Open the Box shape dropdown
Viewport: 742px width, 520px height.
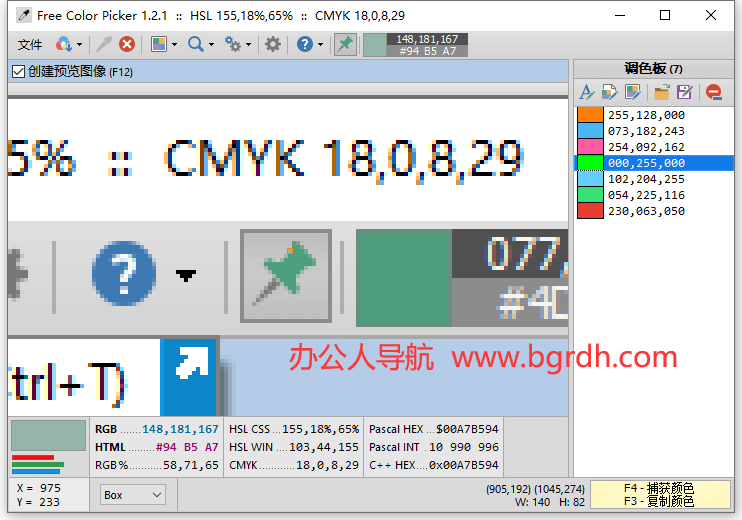click(133, 495)
